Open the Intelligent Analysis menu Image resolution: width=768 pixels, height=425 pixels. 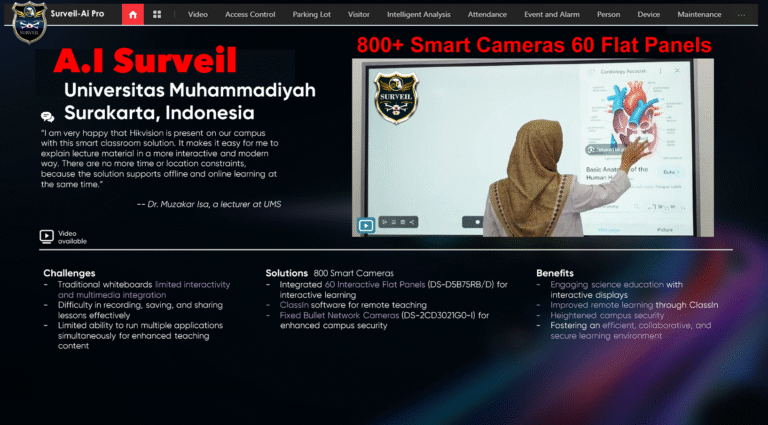click(418, 15)
